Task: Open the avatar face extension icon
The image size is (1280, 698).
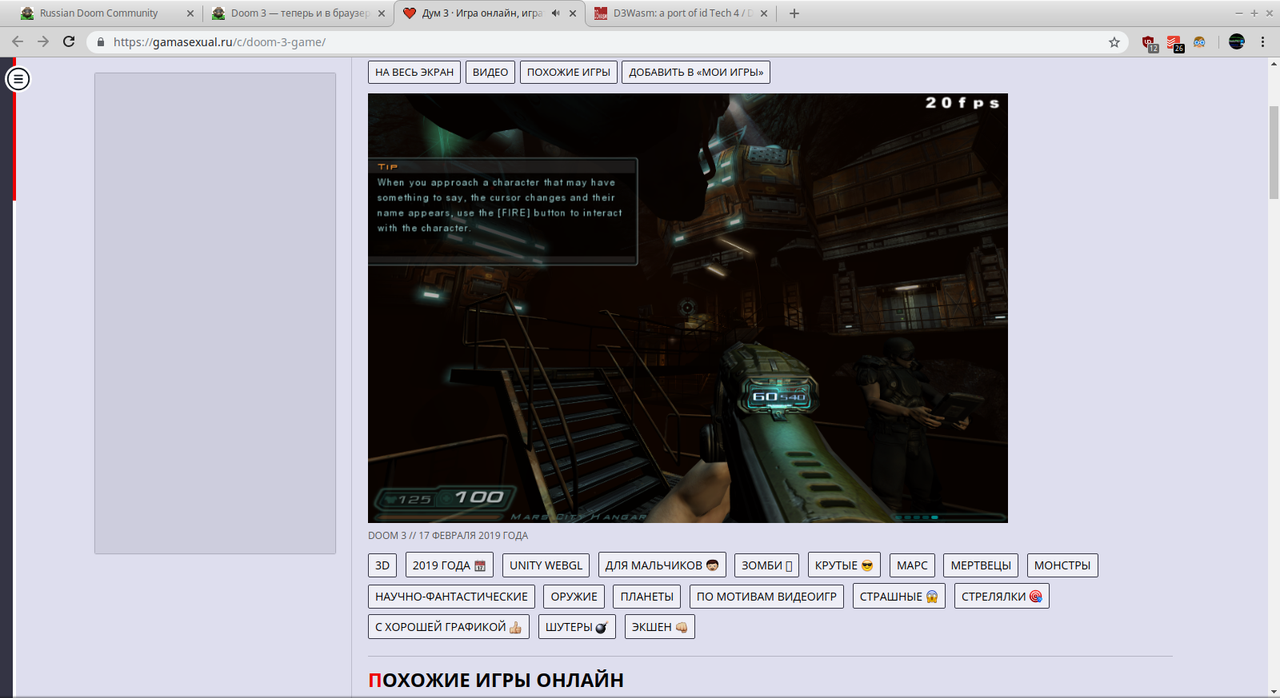Action: tap(1199, 42)
